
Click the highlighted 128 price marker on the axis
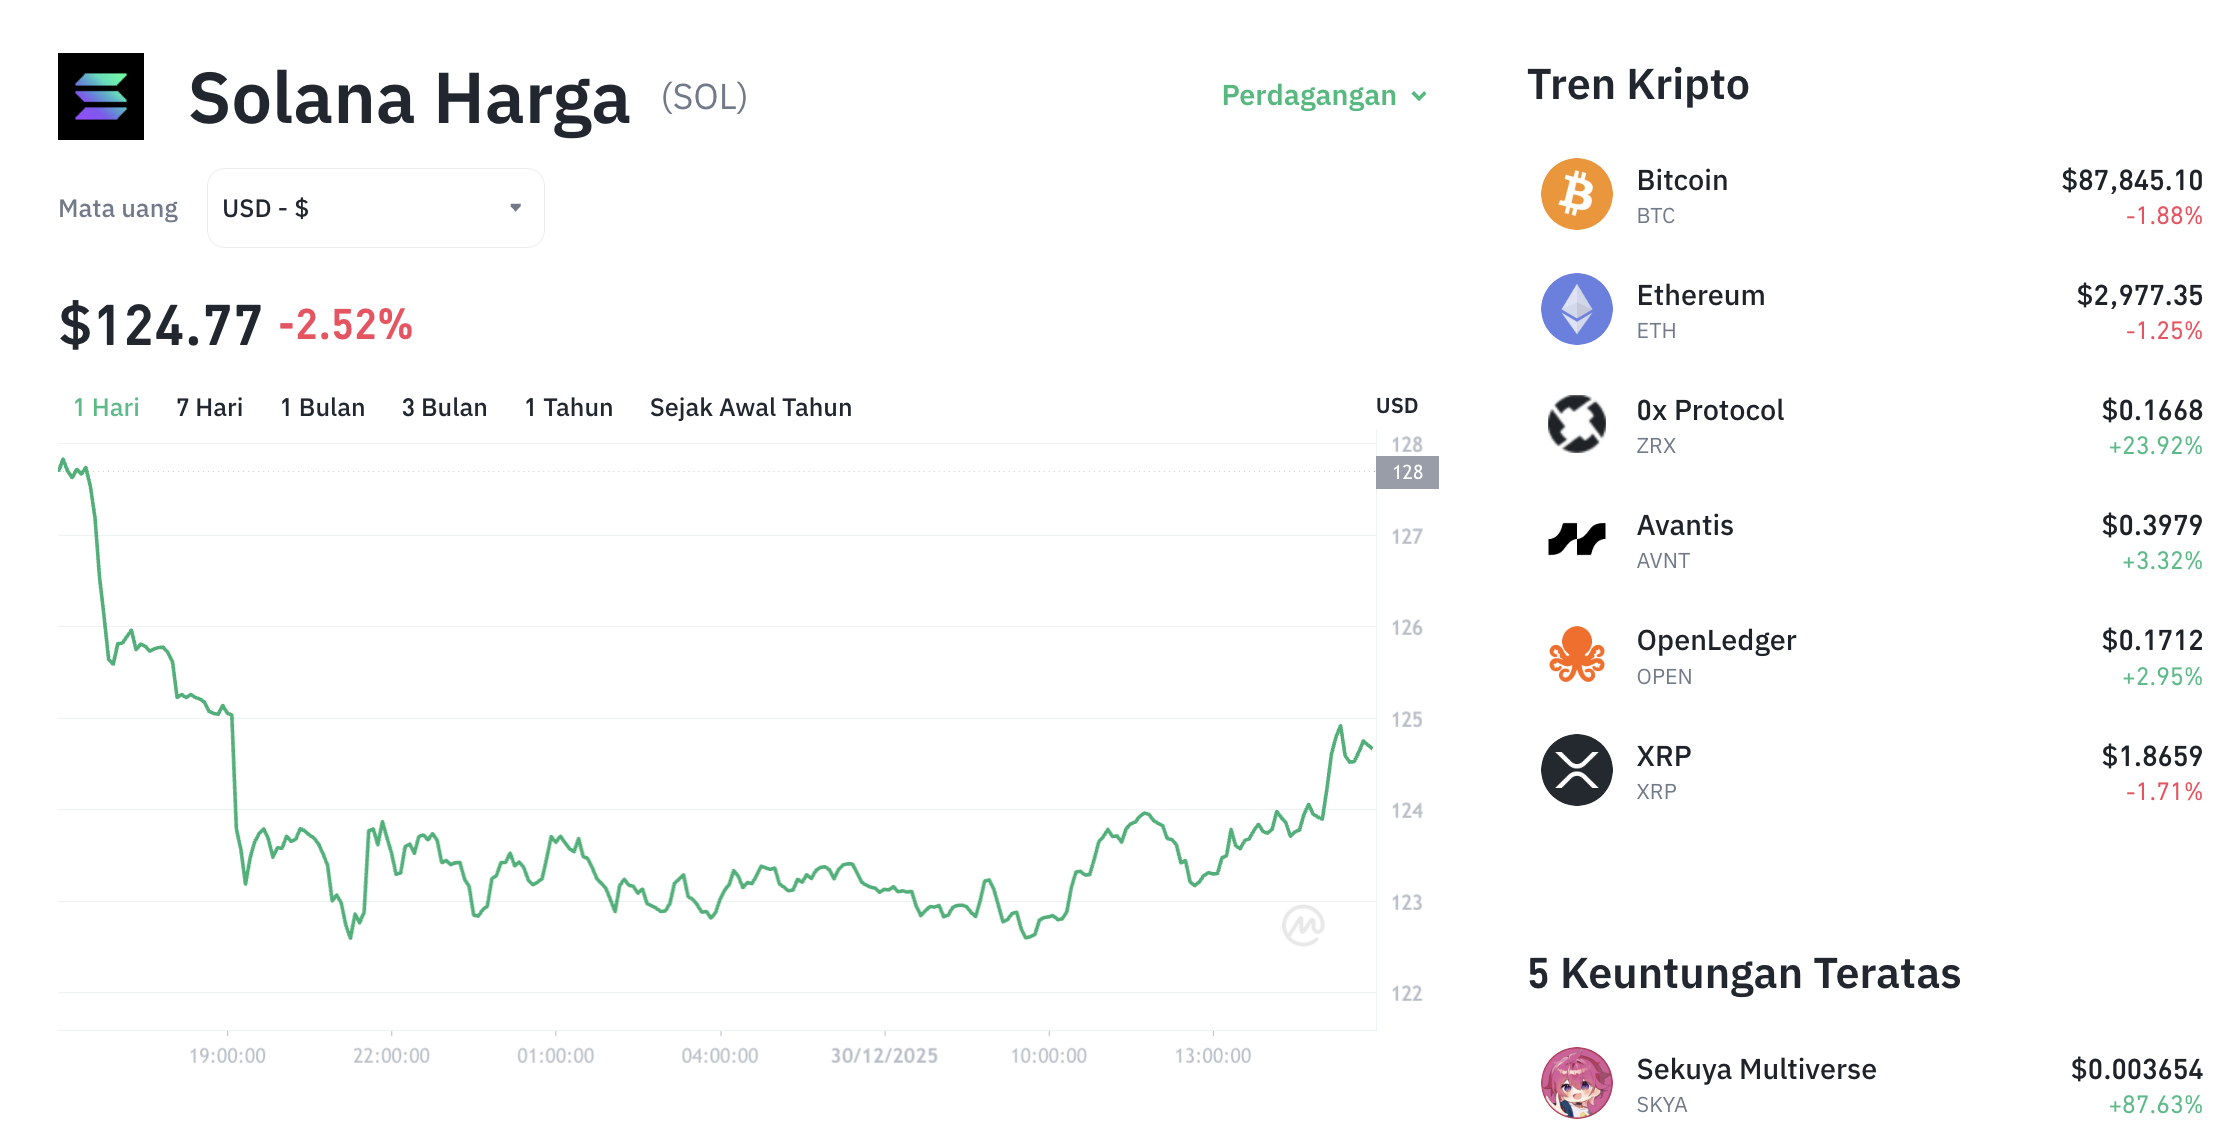tap(1406, 472)
